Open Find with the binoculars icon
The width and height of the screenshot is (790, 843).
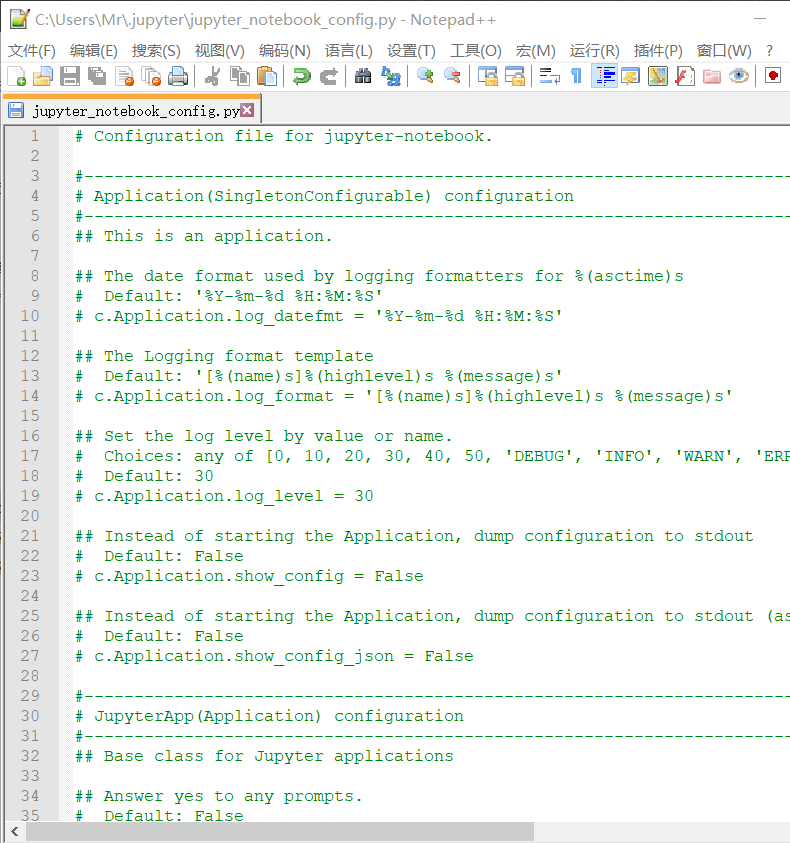coord(363,76)
